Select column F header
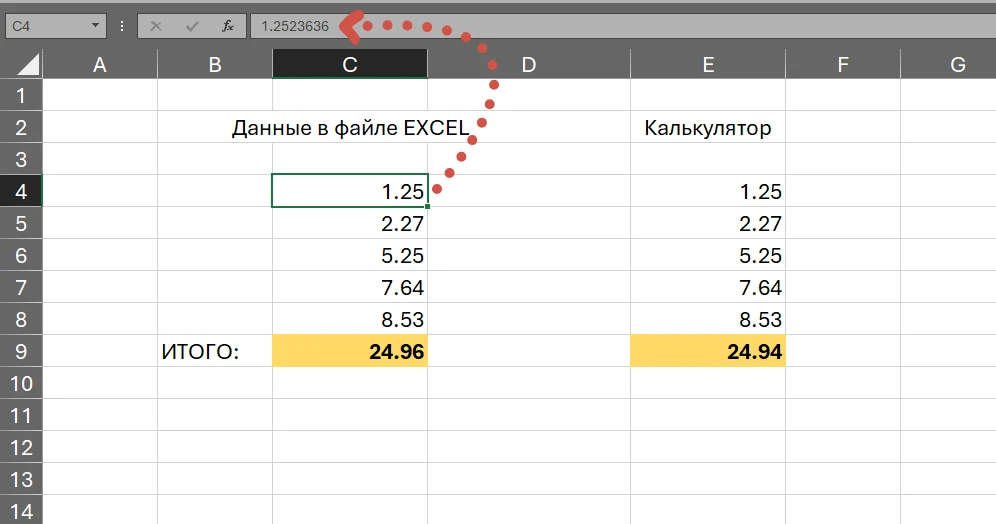The width and height of the screenshot is (996, 524). click(843, 64)
